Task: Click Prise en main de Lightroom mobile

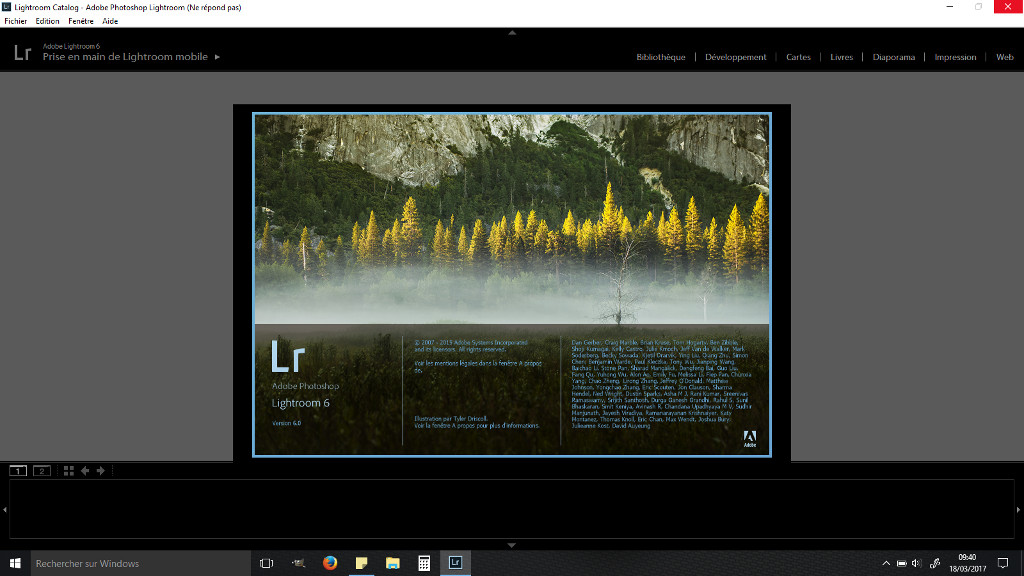Action: [x=125, y=57]
